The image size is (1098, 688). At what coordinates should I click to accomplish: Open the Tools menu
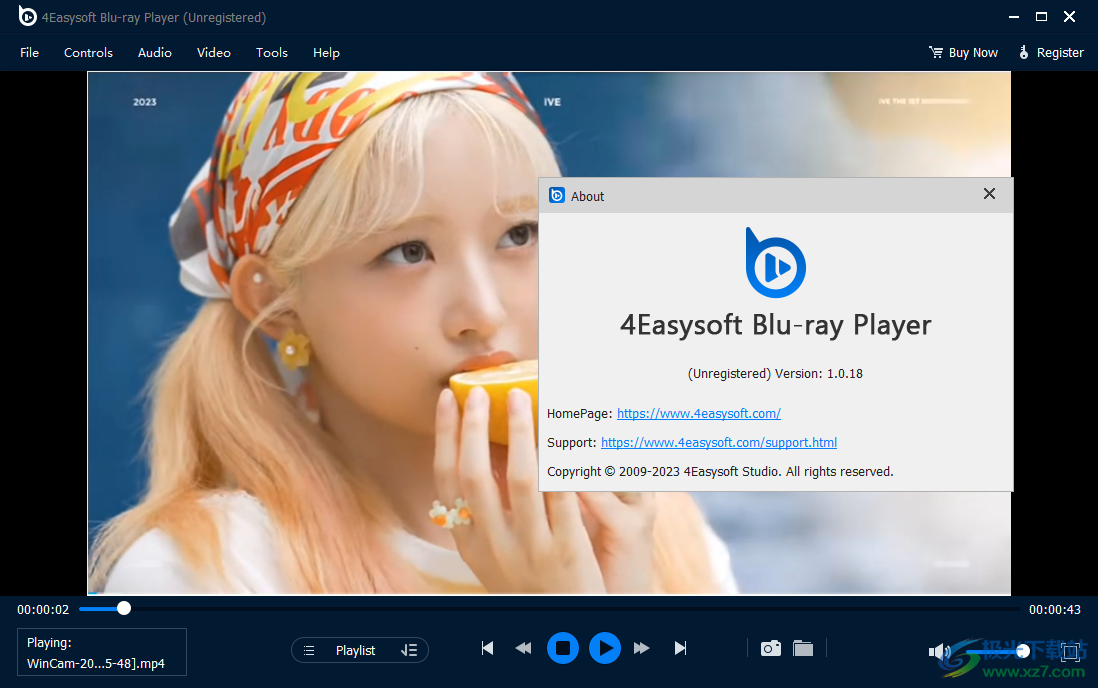(271, 52)
